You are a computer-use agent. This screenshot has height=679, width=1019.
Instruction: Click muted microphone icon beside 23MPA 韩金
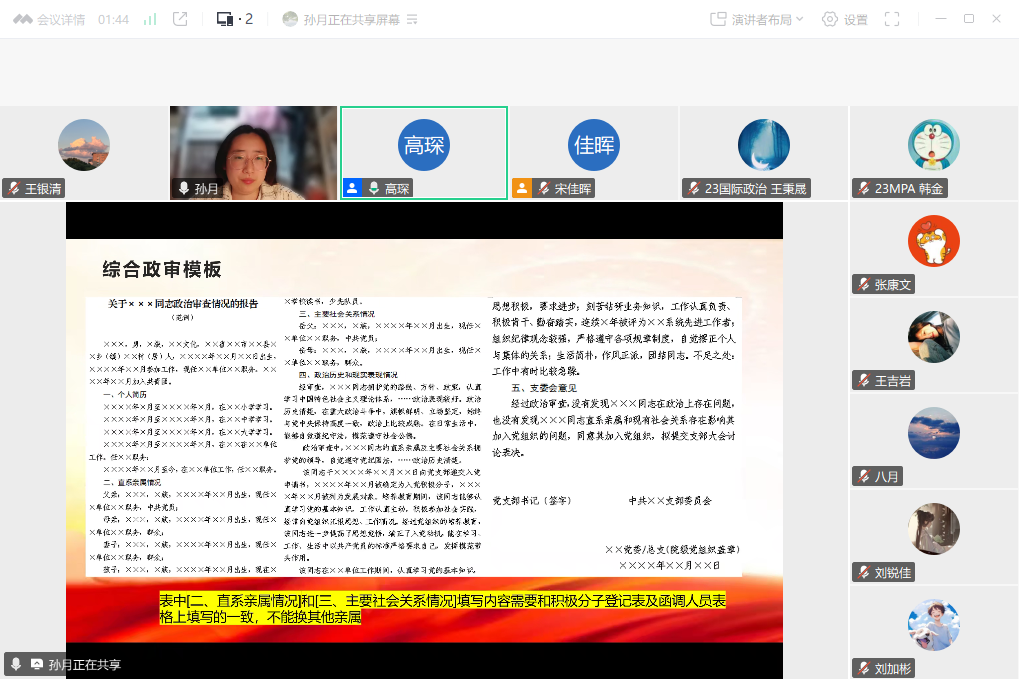pyautogui.click(x=863, y=188)
